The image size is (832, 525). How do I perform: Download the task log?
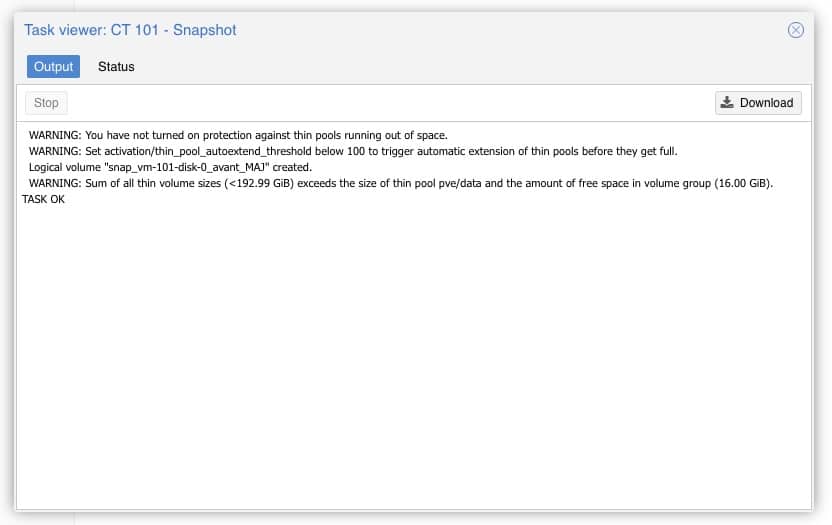758,103
